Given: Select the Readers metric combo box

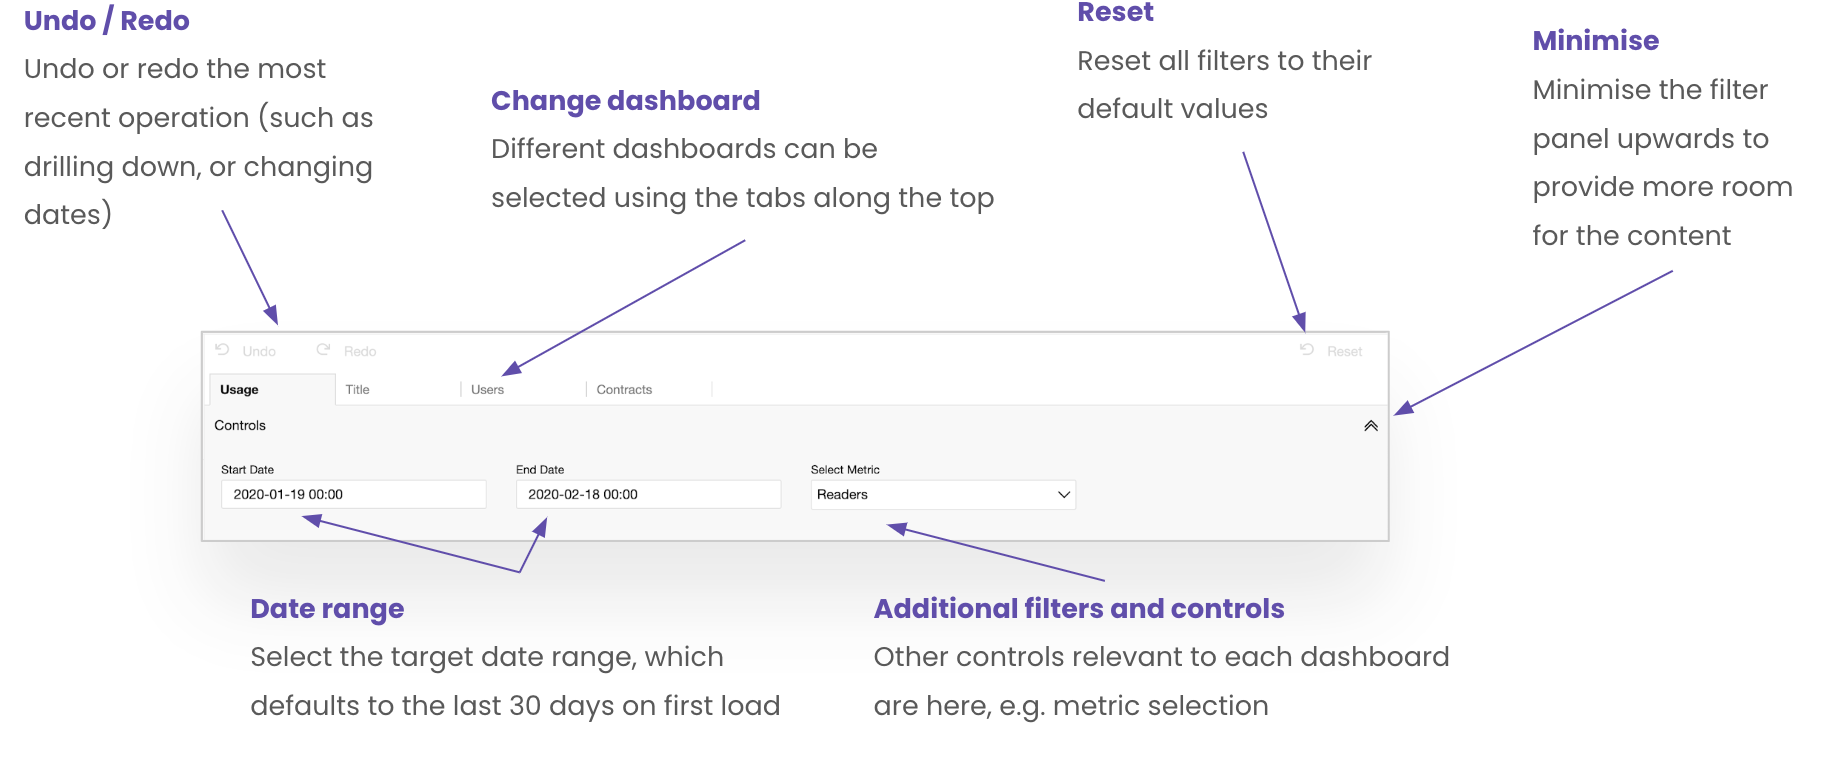Looking at the screenshot, I should pyautogui.click(x=943, y=495).
